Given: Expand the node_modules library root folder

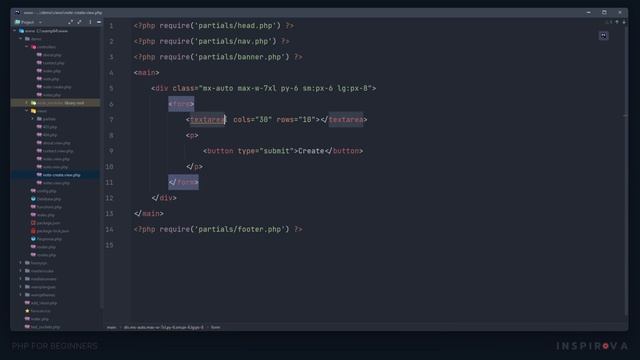Looking at the screenshot, I should pyautogui.click(x=27, y=103).
